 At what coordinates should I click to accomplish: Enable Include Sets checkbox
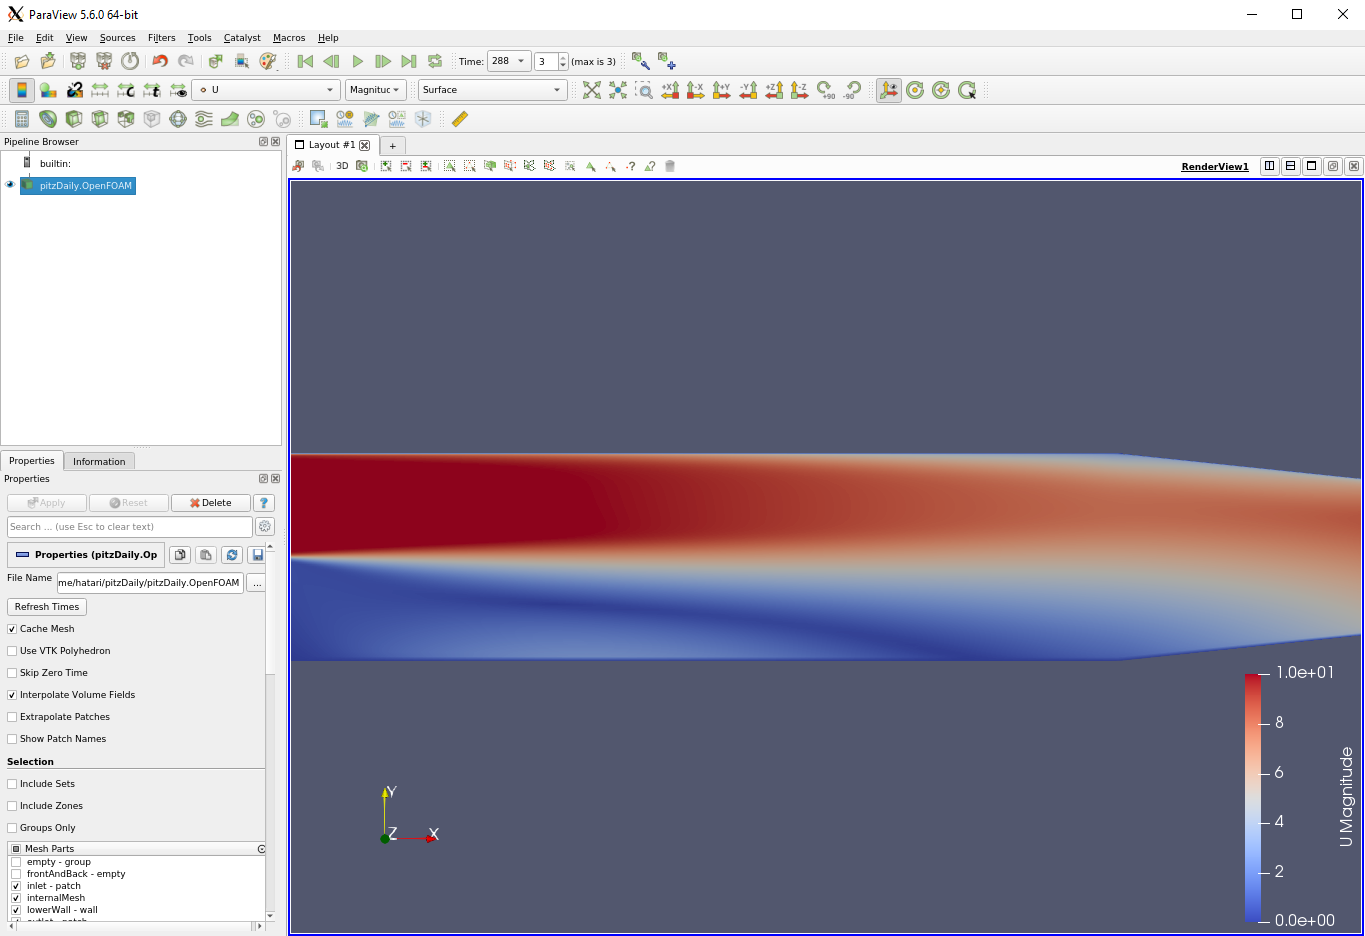click(12, 784)
